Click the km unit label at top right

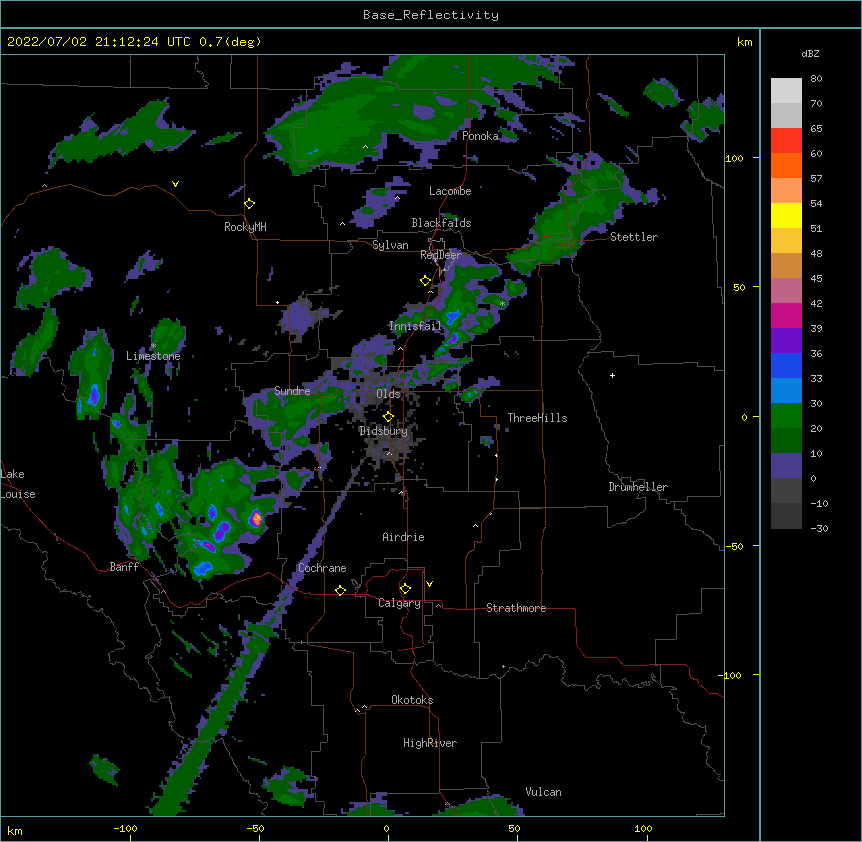744,42
